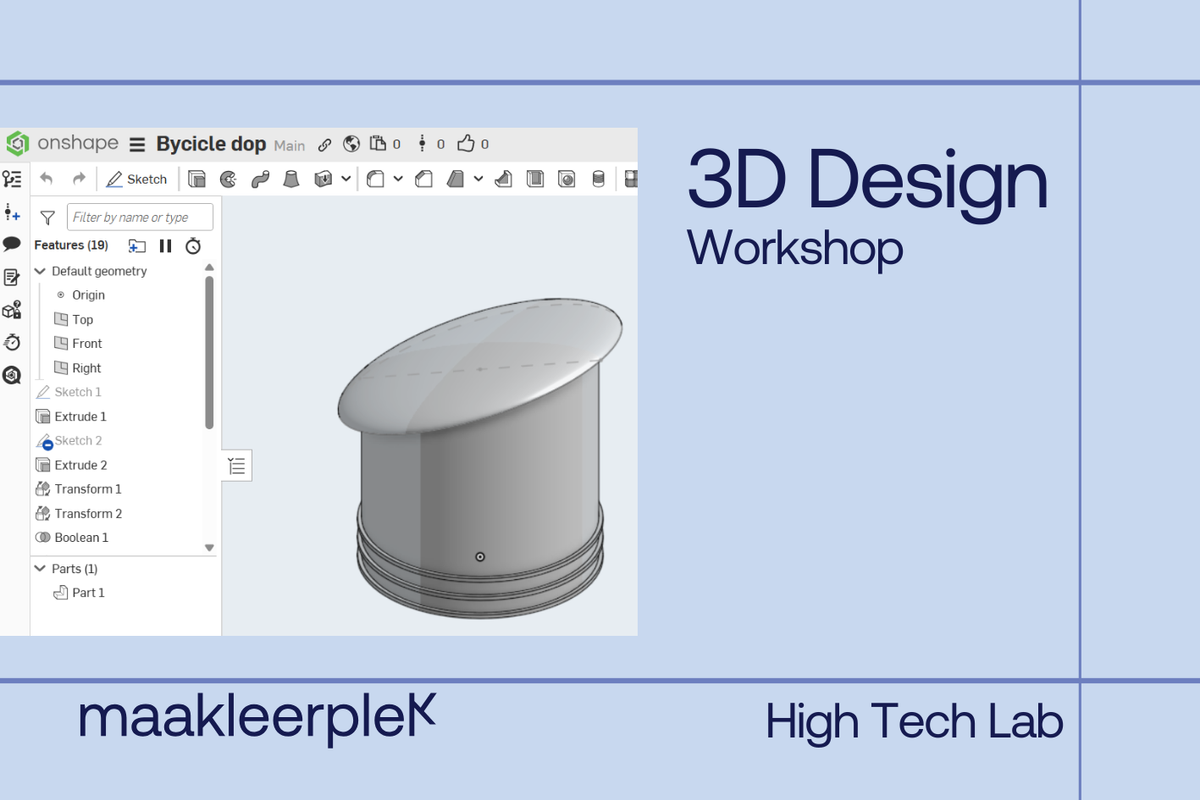Select the Sweep tool
This screenshot has width=1200, height=800.
[260, 179]
